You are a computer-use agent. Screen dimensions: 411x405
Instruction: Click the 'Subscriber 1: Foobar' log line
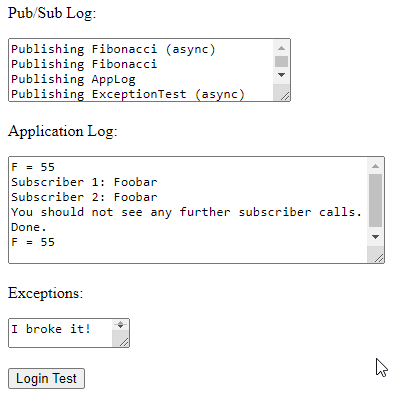click(x=84, y=182)
